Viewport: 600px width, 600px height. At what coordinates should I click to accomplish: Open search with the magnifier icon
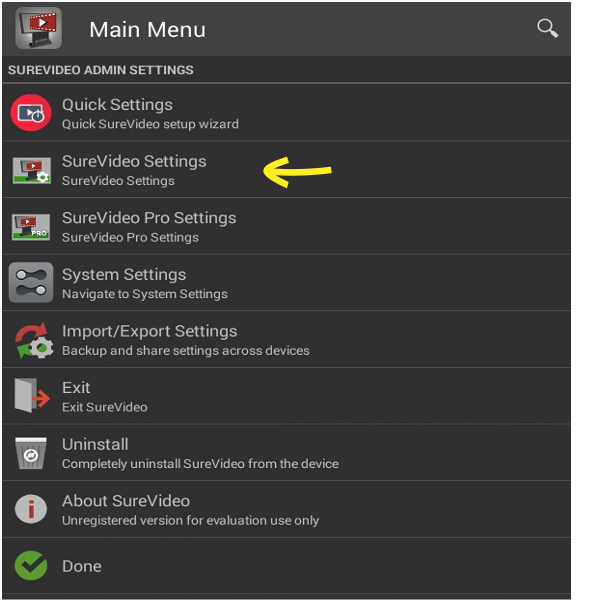tap(547, 28)
